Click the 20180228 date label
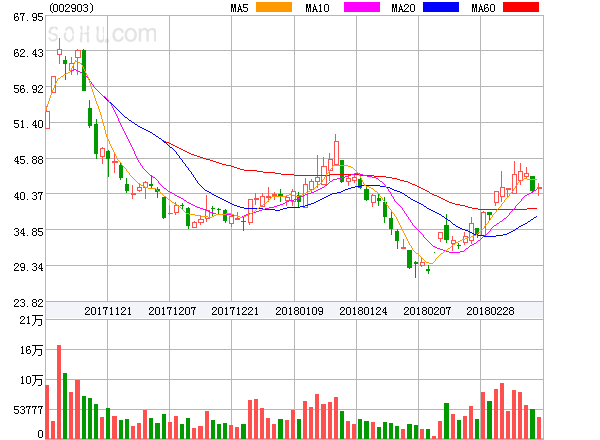Image resolution: width=600 pixels, height=440 pixels. (490, 311)
